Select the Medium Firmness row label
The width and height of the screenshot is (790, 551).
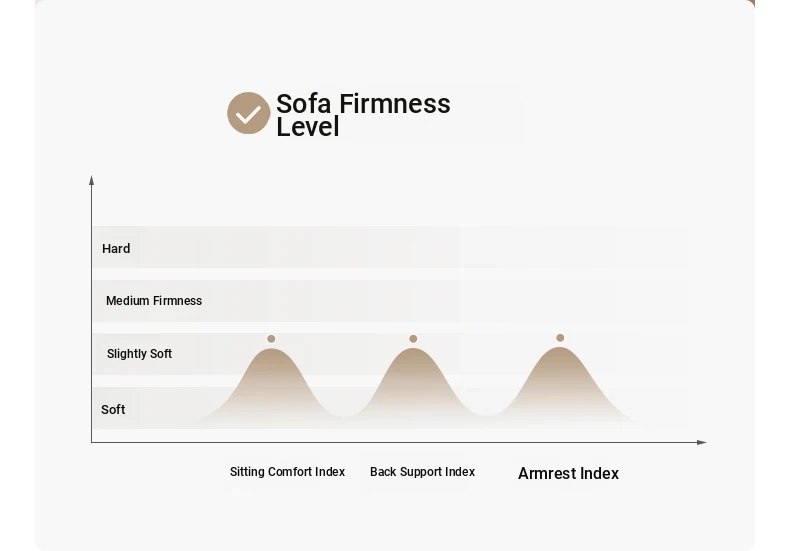tap(154, 301)
